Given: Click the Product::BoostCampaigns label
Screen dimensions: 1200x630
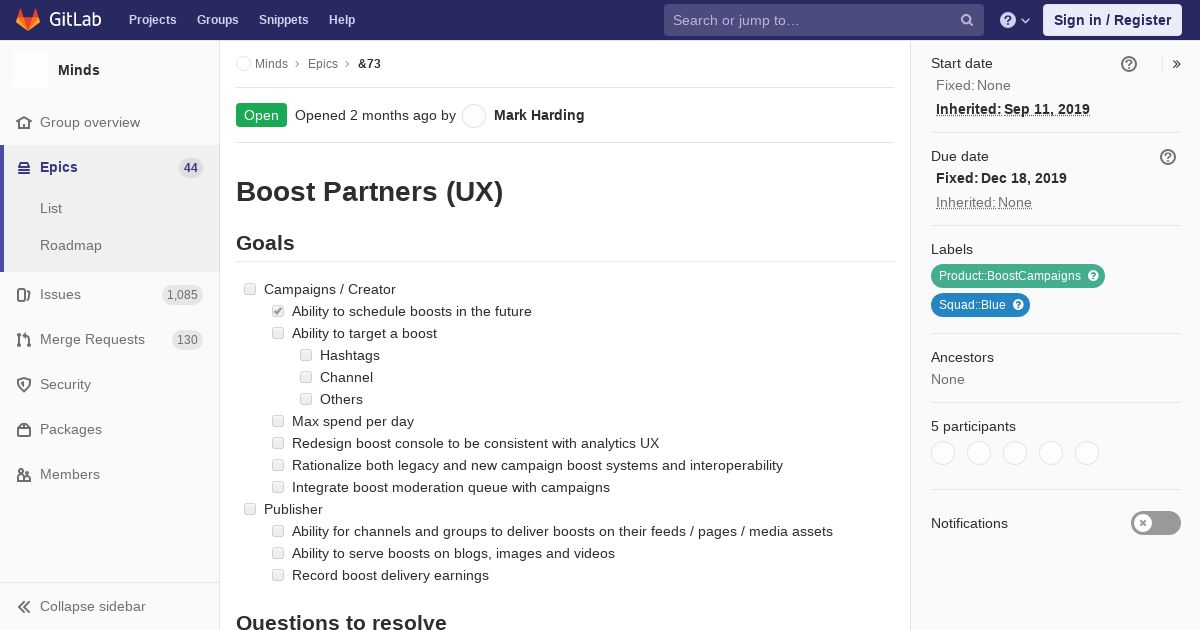Looking at the screenshot, I should 1018,276.
